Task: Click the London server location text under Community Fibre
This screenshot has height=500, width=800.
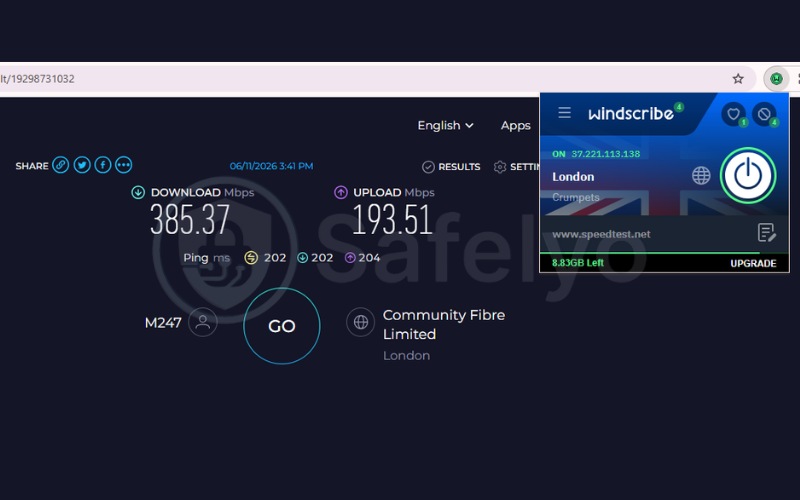Action: point(406,356)
